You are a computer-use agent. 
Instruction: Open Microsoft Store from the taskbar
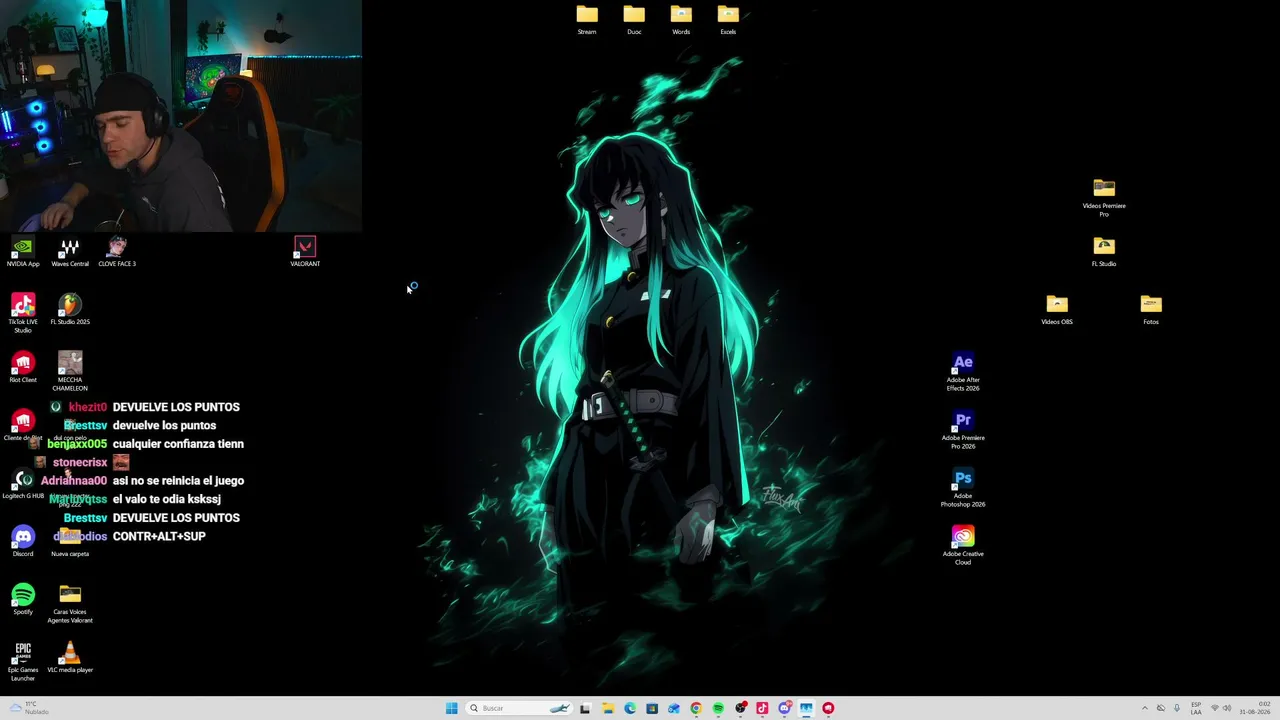click(652, 708)
